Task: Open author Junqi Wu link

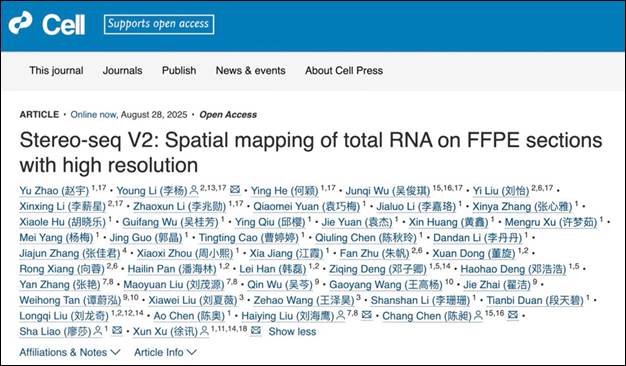Action: pyautogui.click(x=388, y=191)
